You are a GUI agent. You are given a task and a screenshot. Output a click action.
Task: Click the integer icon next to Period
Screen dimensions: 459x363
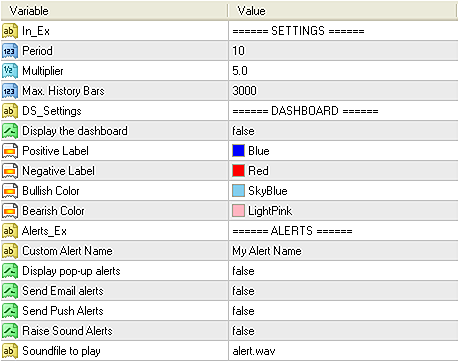[10, 51]
